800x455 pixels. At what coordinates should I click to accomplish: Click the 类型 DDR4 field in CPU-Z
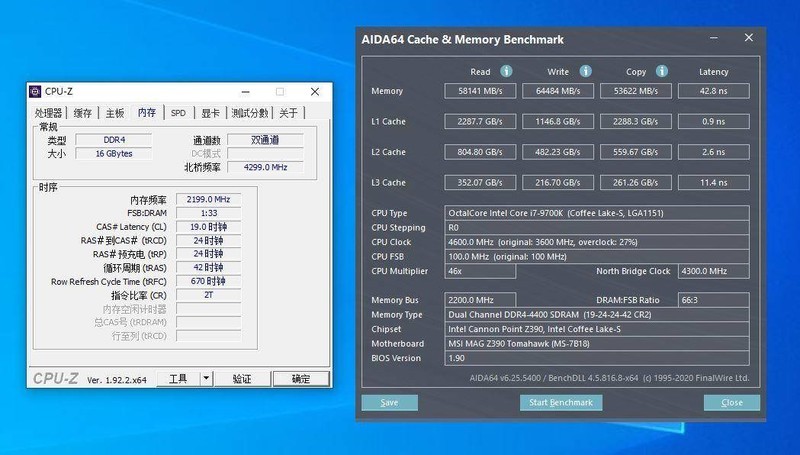coord(114,140)
